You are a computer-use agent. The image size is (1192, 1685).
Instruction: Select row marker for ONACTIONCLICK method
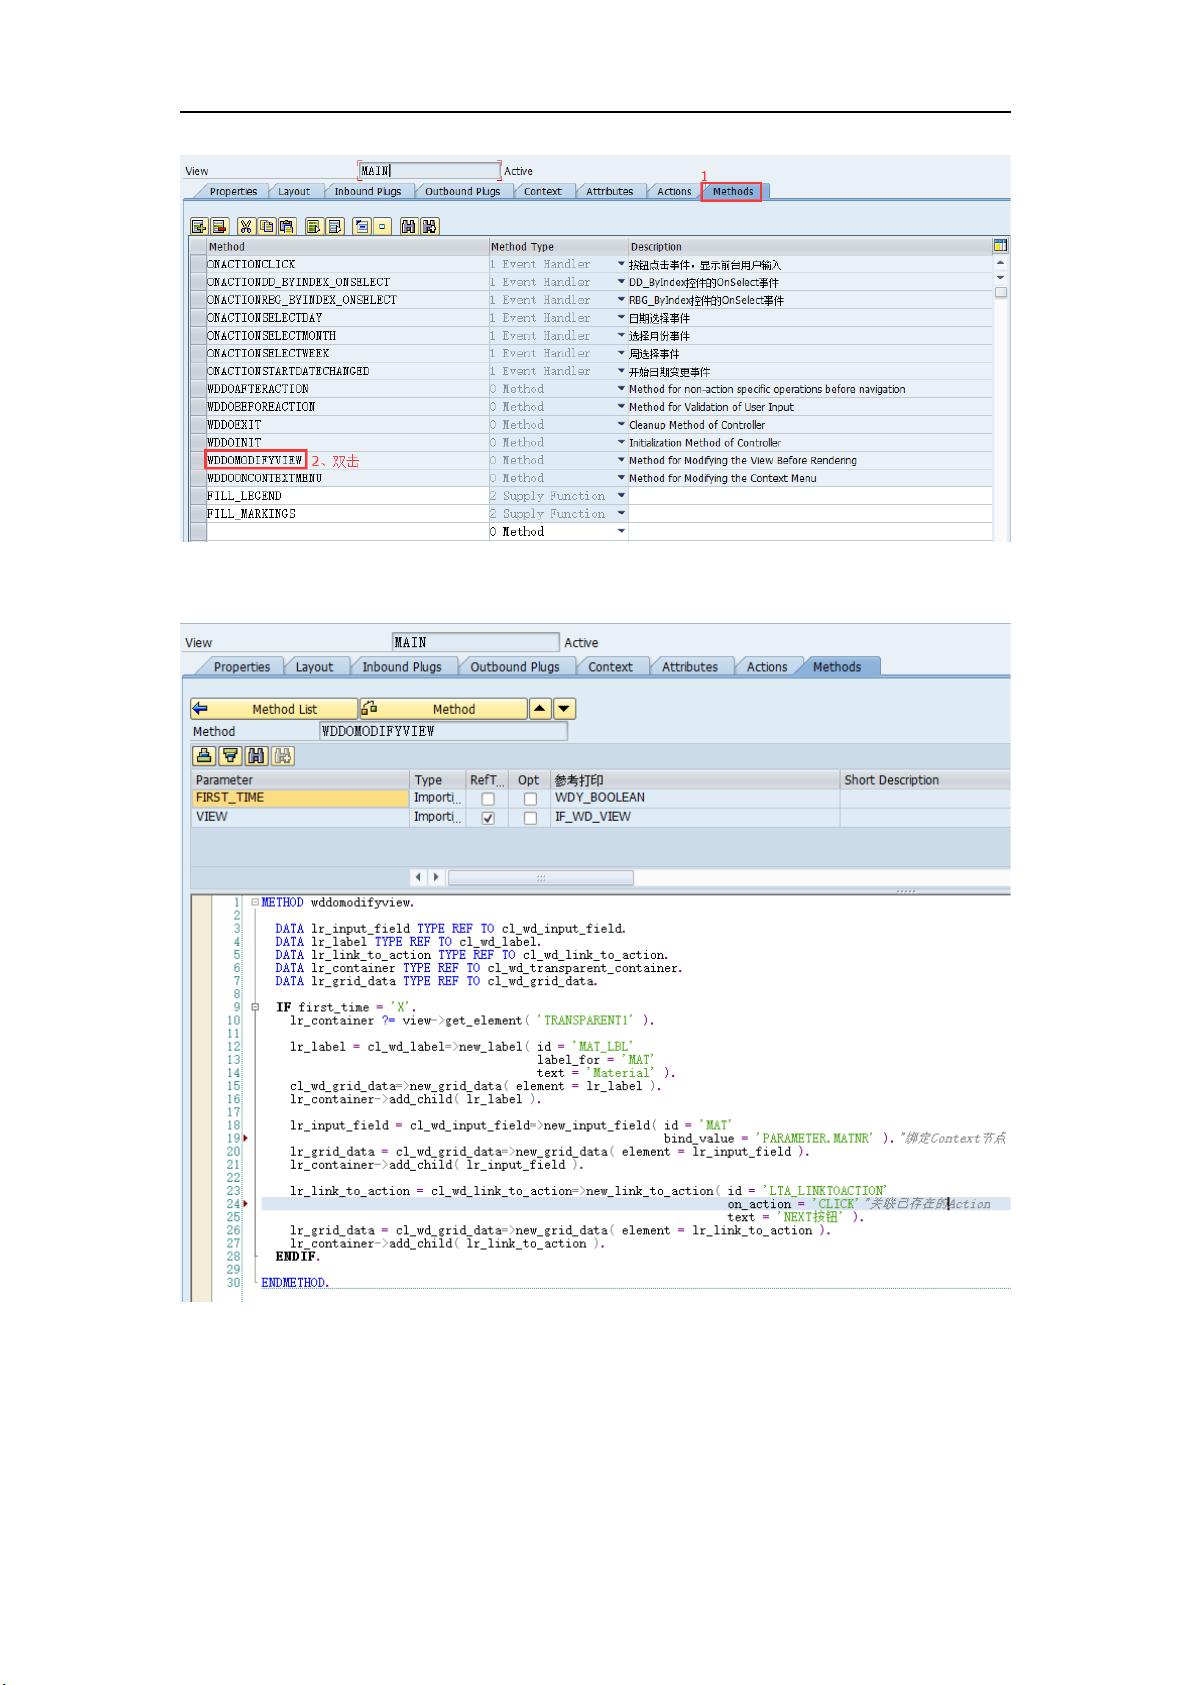(x=198, y=264)
